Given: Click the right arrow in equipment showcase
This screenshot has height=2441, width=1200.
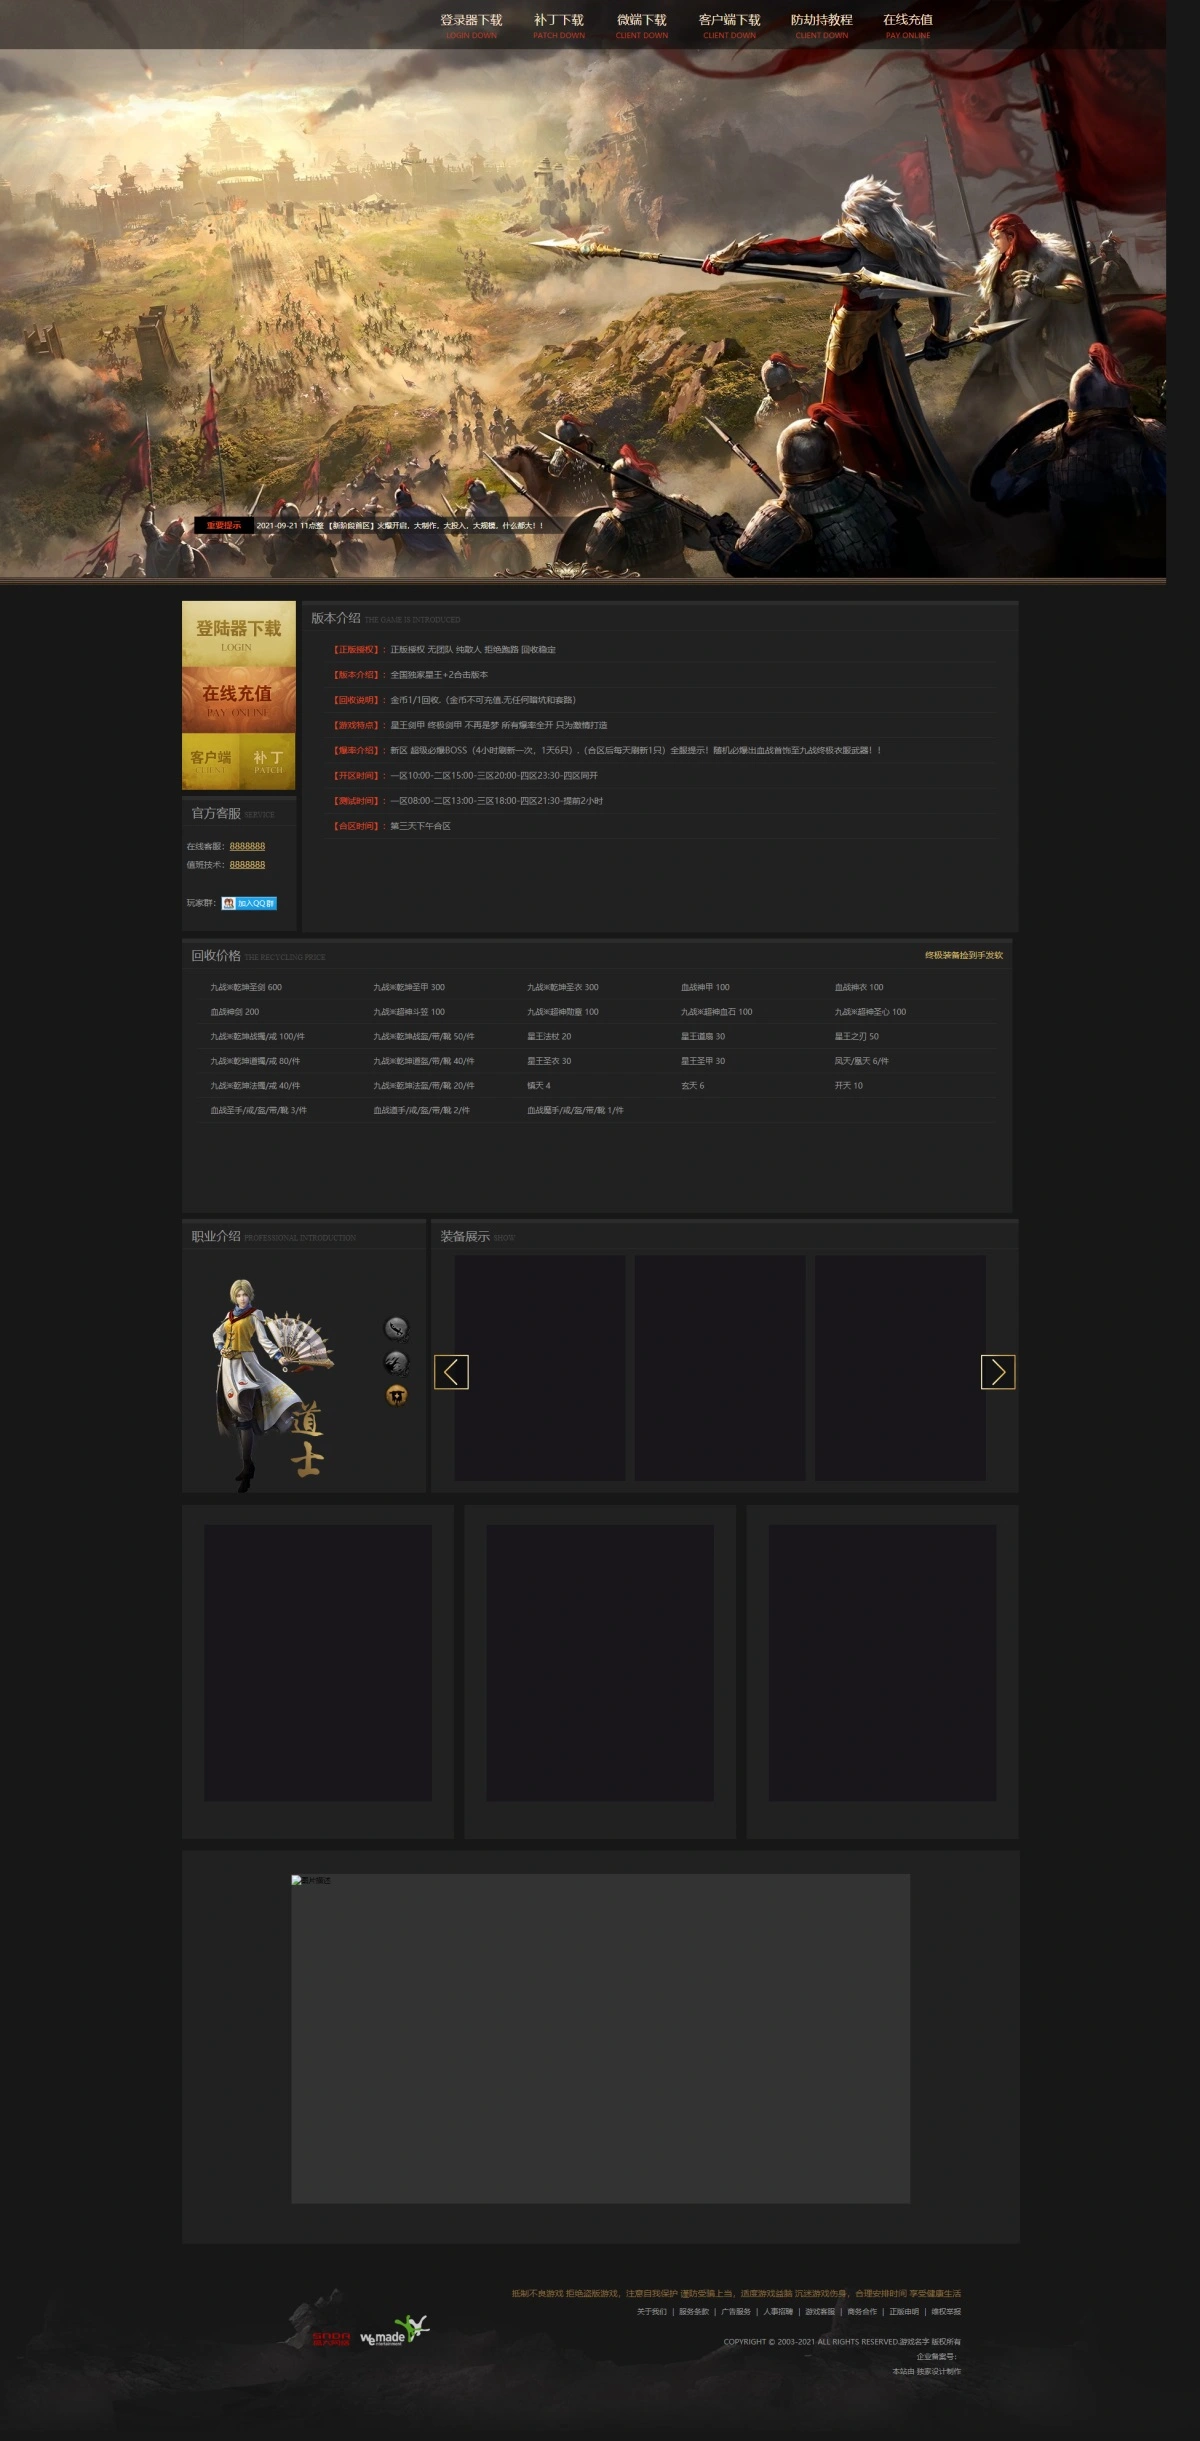Looking at the screenshot, I should (x=997, y=1372).
